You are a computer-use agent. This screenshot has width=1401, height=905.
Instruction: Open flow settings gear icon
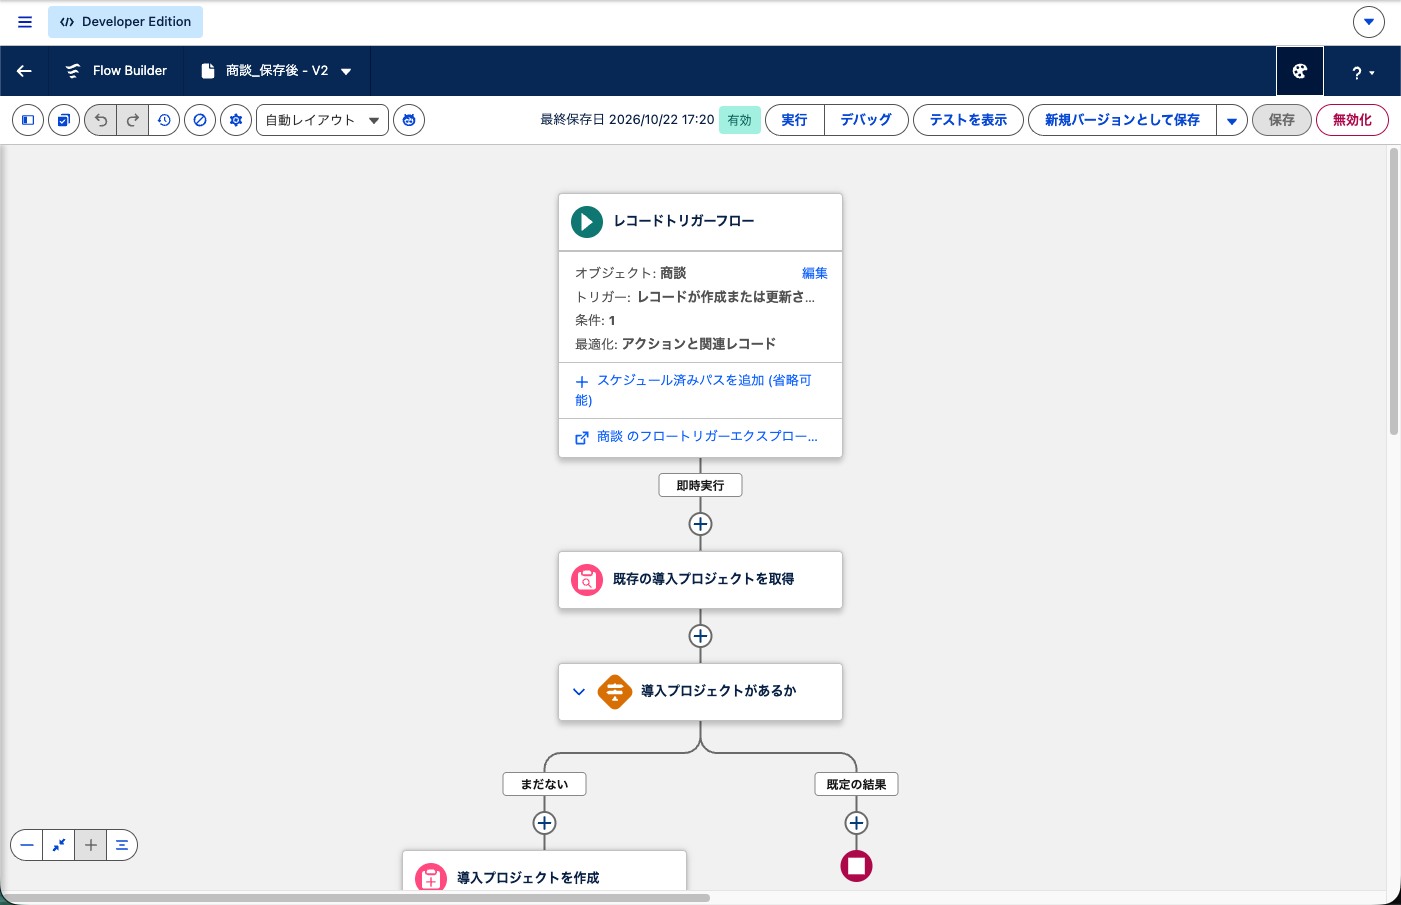tap(236, 120)
